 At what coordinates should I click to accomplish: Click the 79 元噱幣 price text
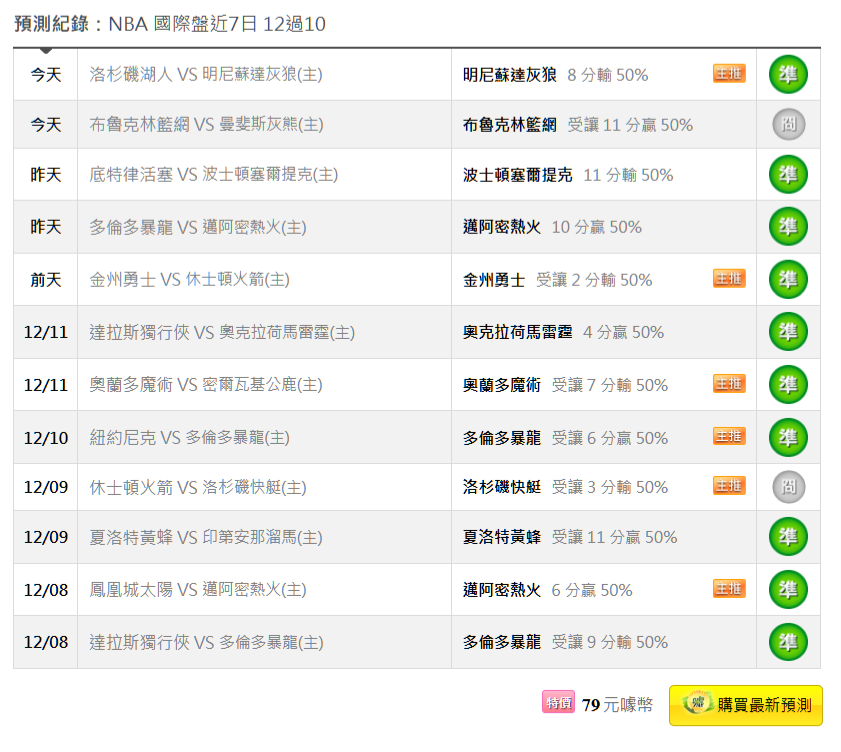tap(617, 704)
